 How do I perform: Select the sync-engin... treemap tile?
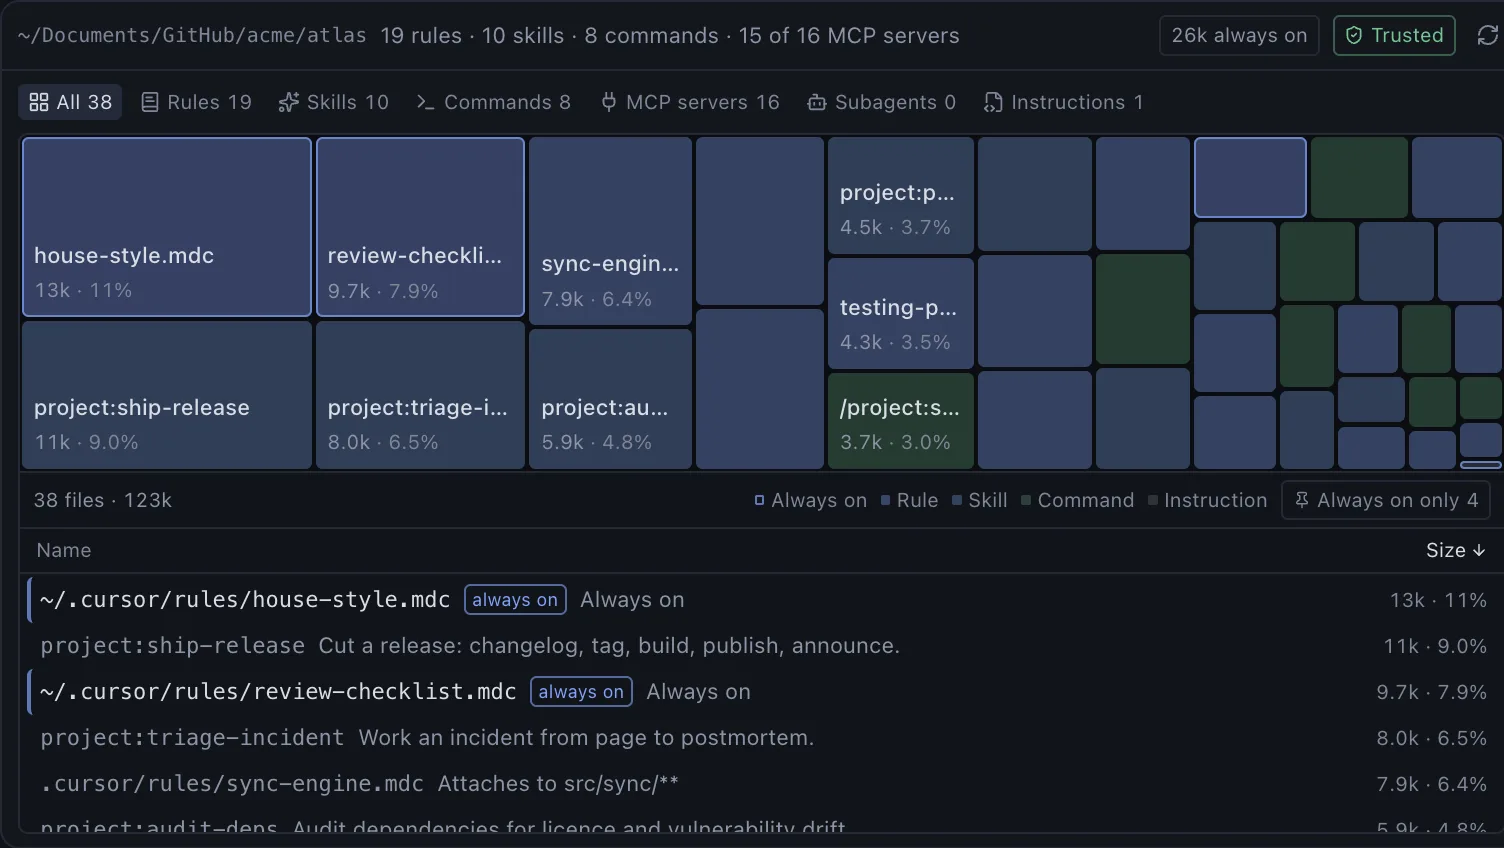[x=610, y=231]
